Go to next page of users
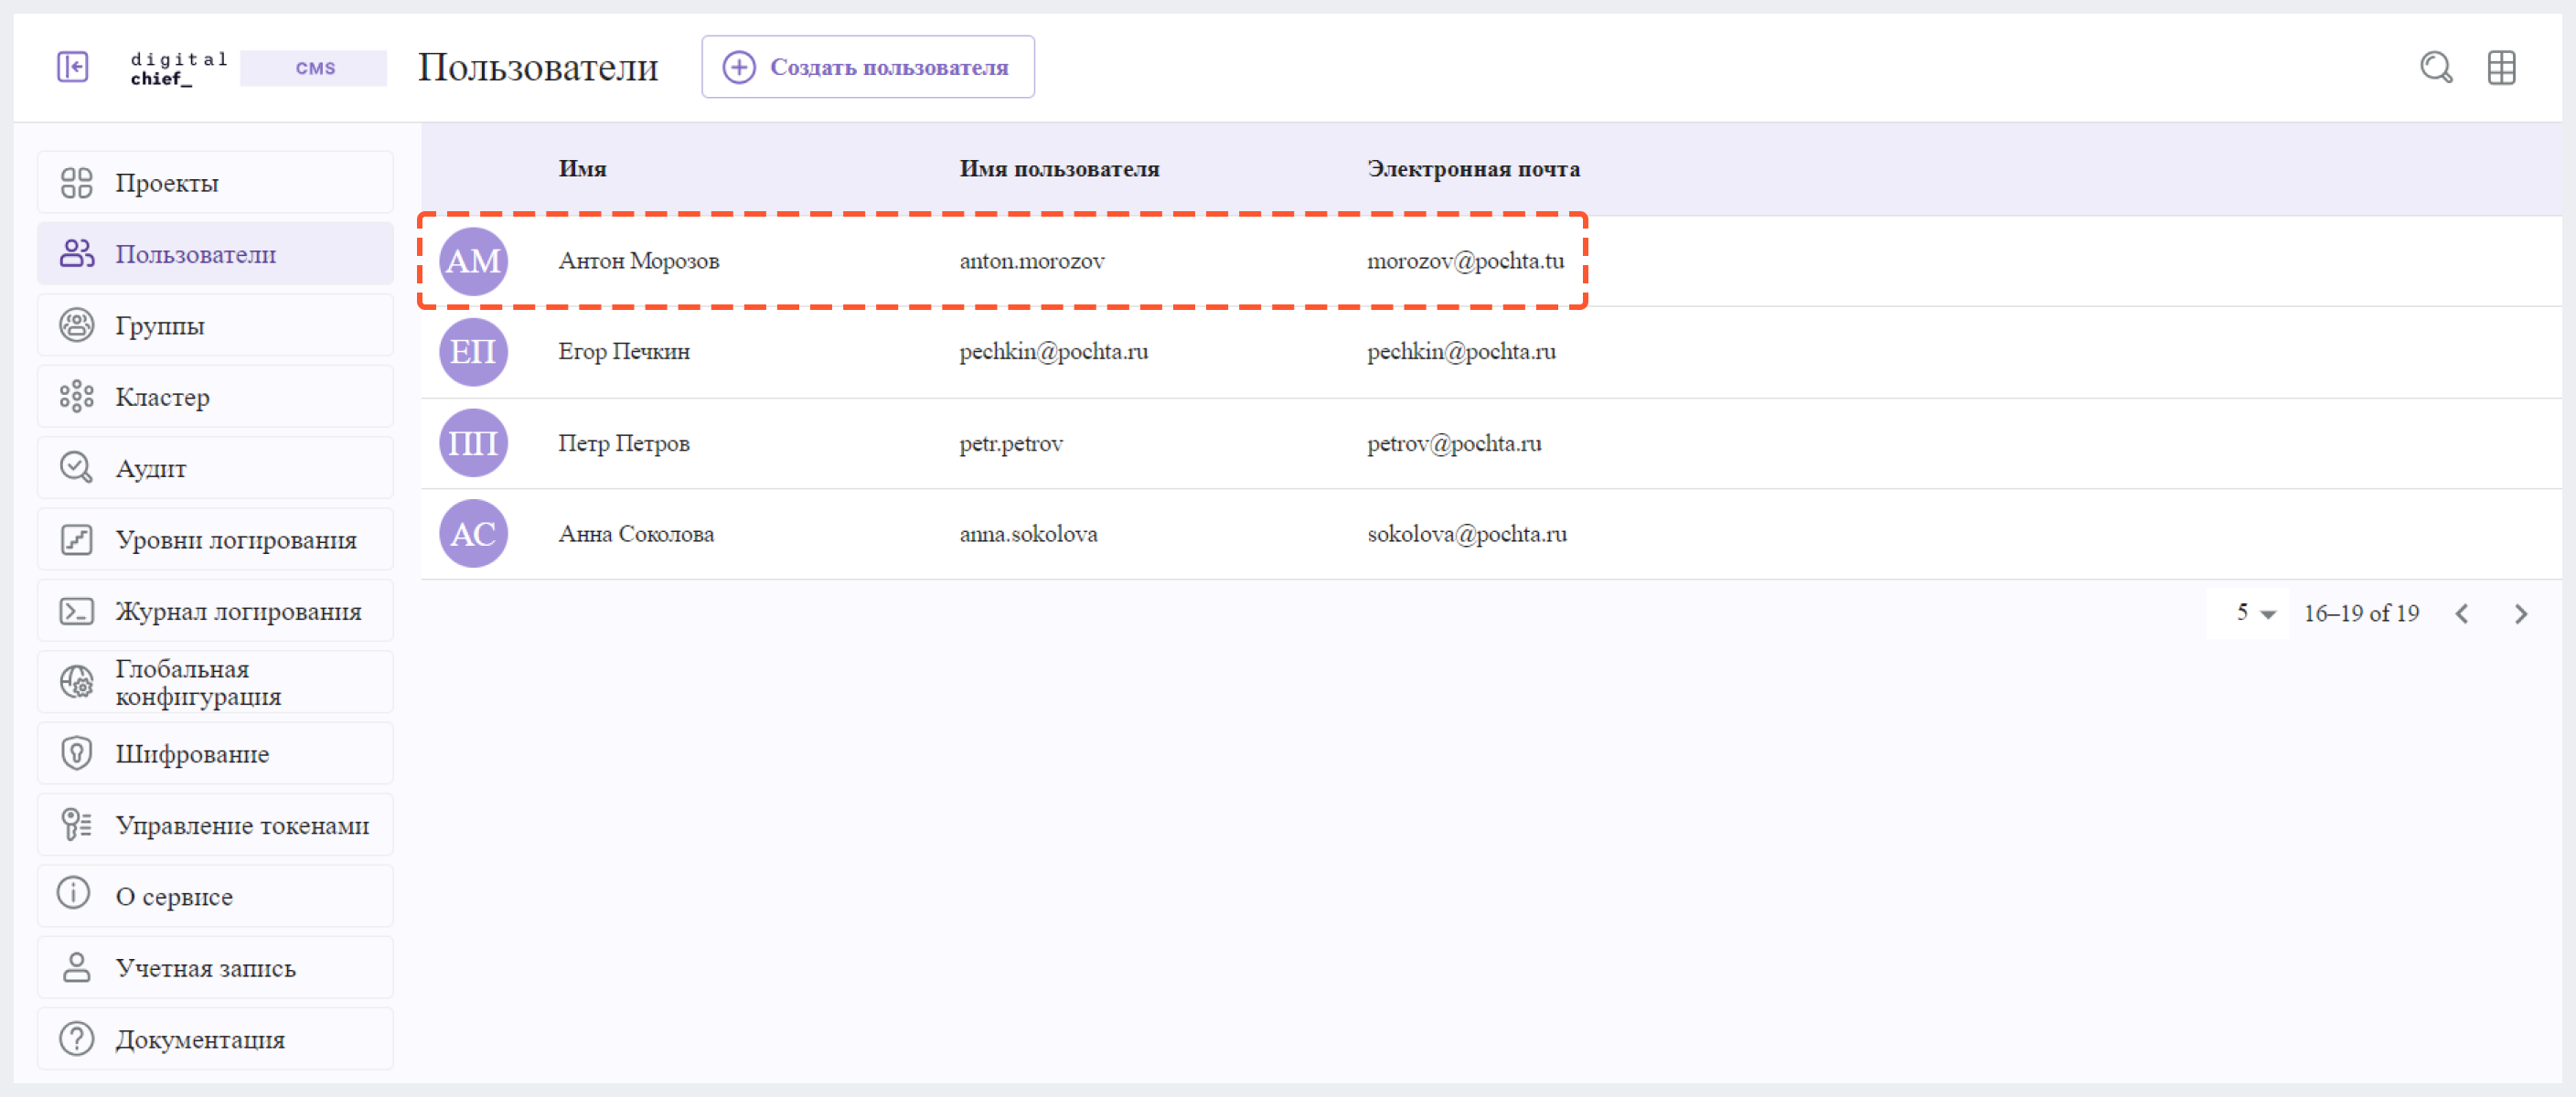2576x1097 pixels. [2520, 614]
